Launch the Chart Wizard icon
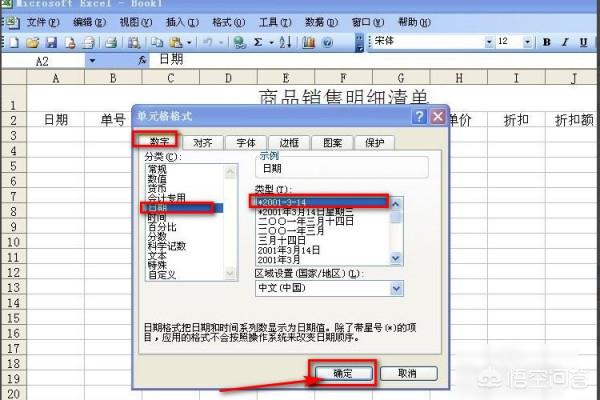This screenshot has width=600, height=400. (x=308, y=42)
